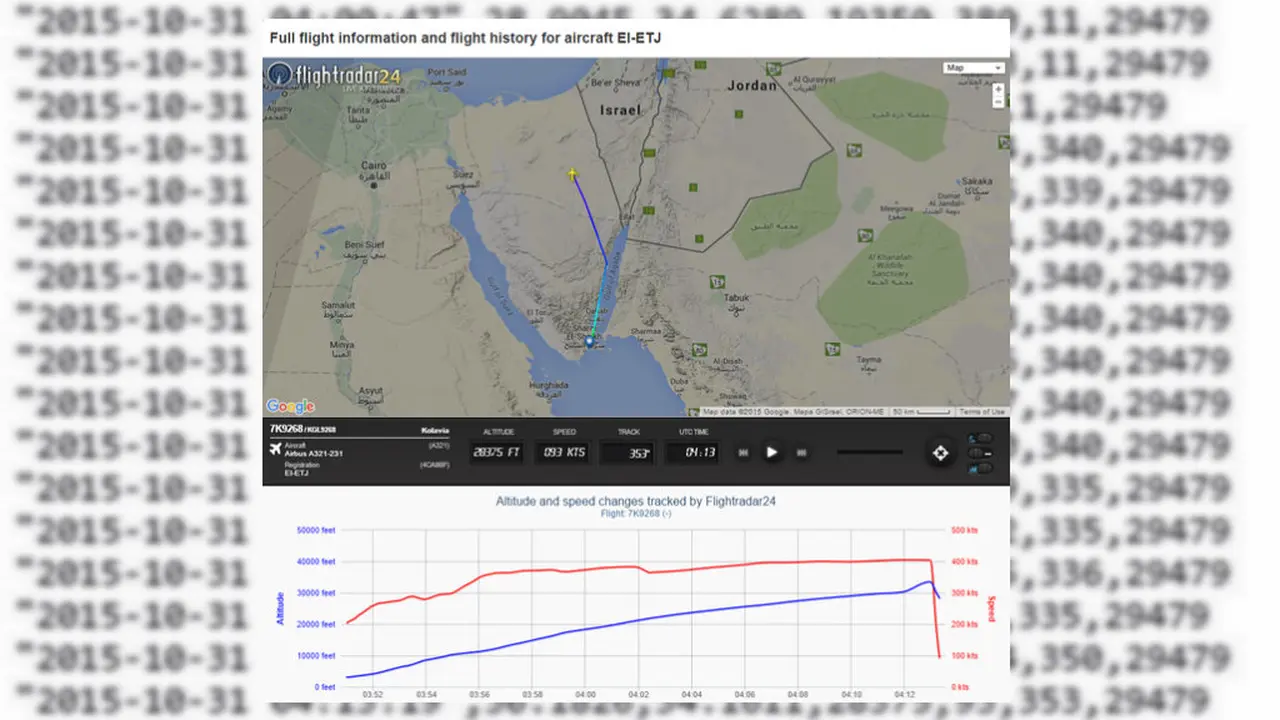Toggle the middle playback option switch

(x=982, y=453)
